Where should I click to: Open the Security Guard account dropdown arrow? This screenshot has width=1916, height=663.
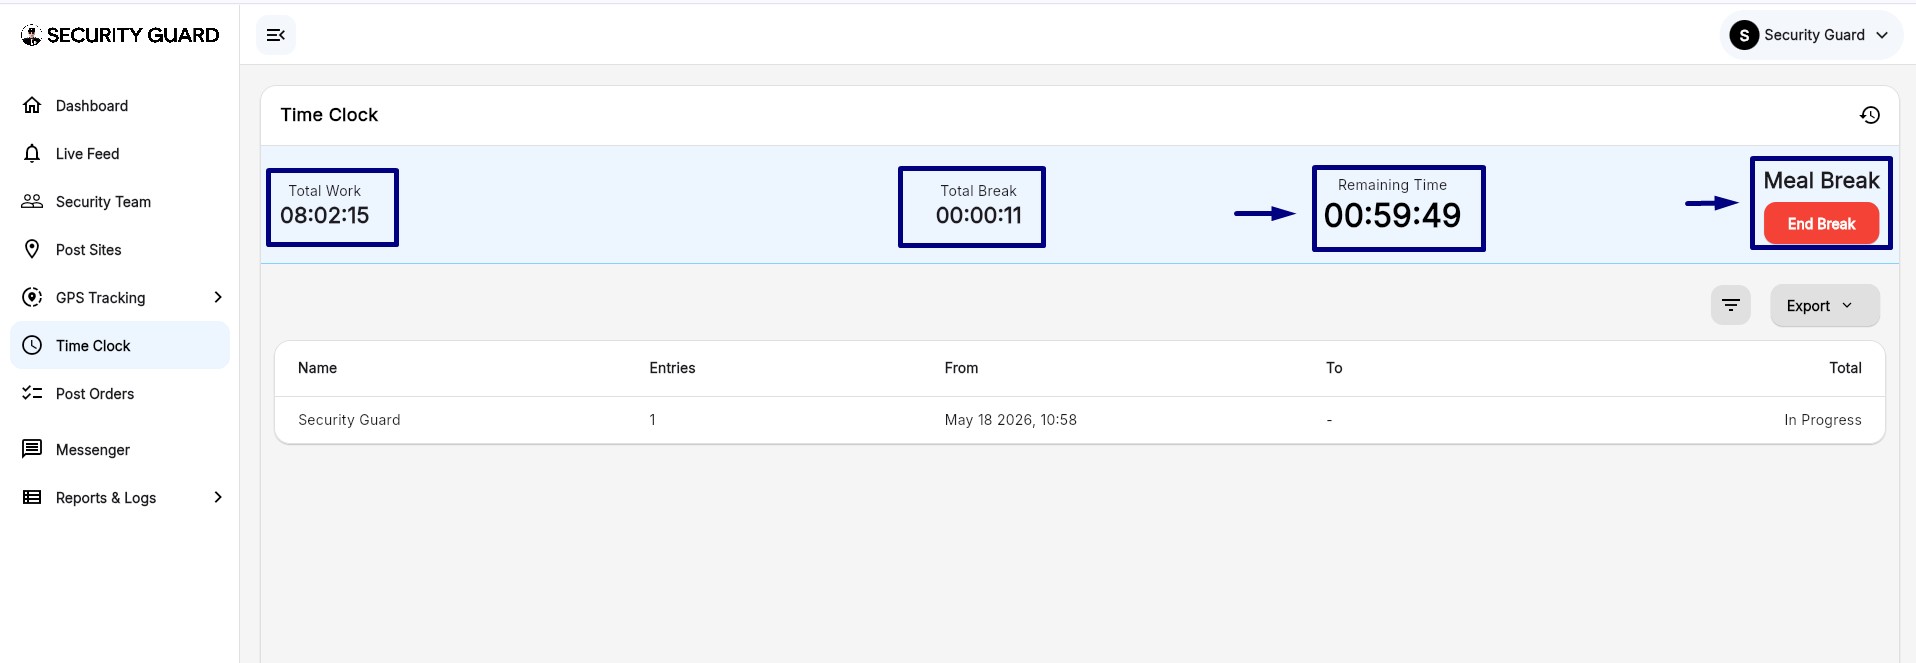tap(1882, 35)
